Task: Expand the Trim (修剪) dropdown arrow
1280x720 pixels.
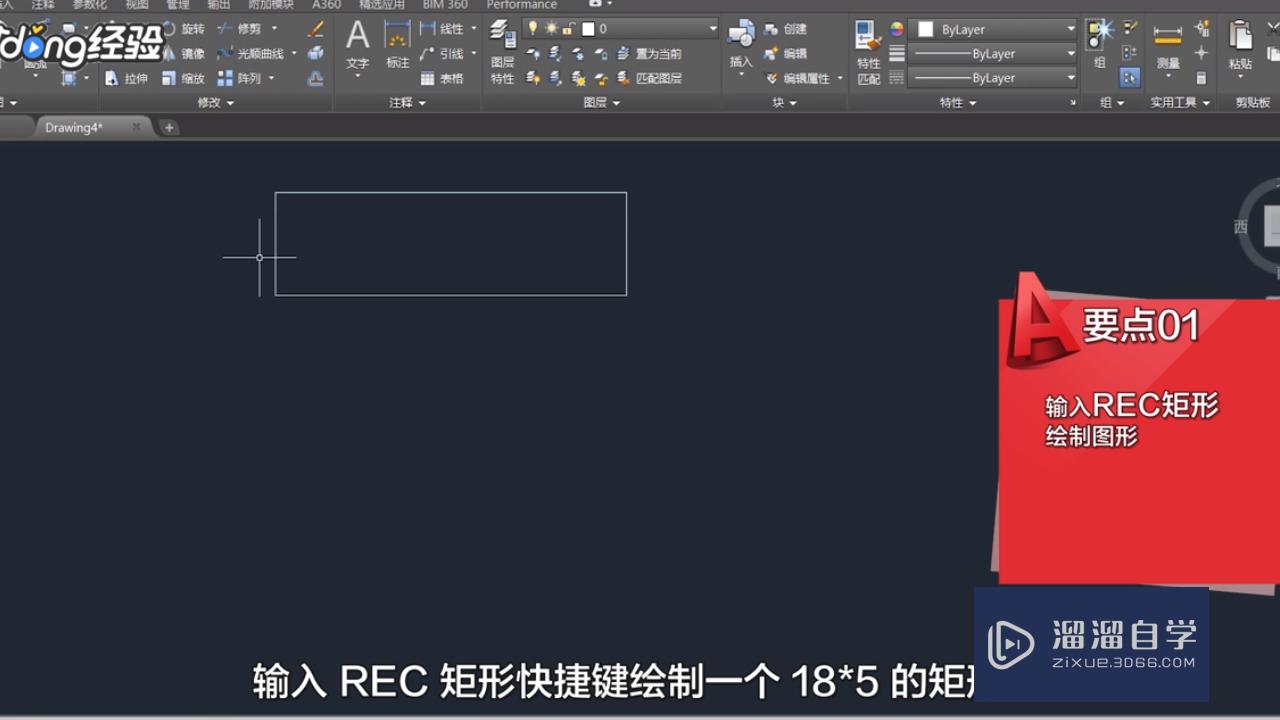Action: [x=273, y=29]
